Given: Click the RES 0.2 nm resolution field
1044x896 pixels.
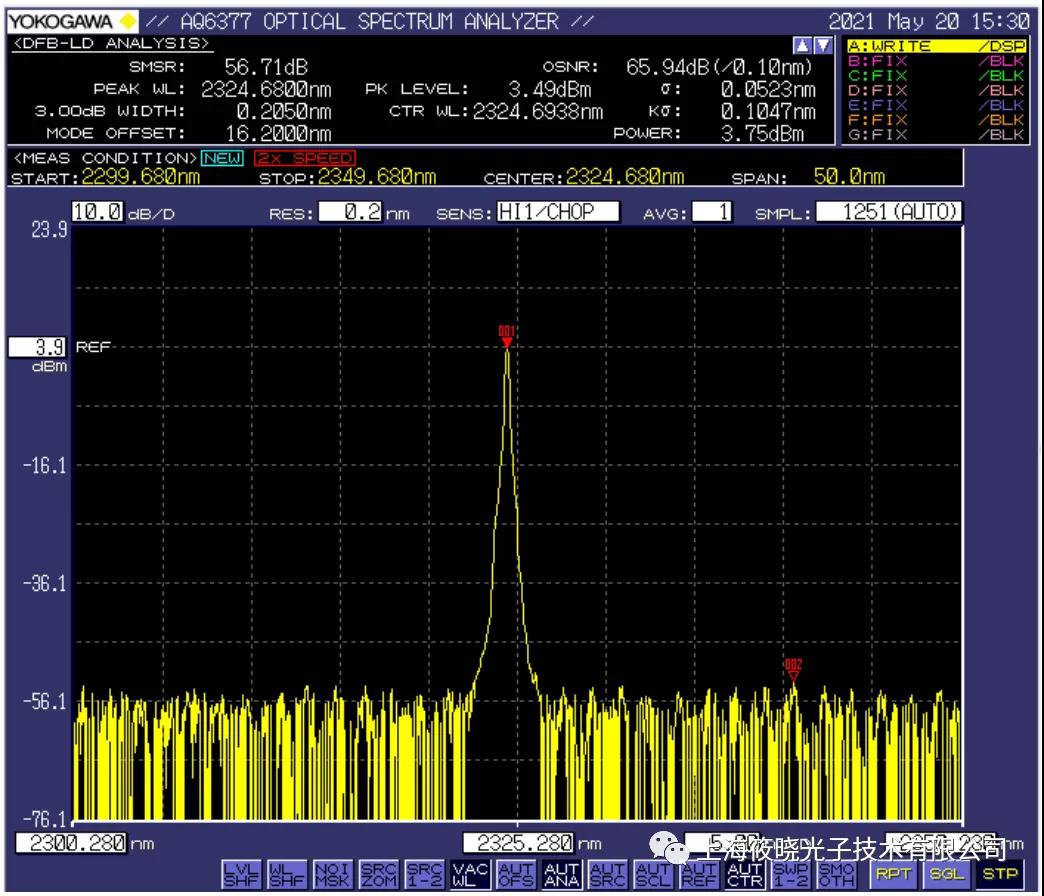Looking at the screenshot, I should [350, 212].
